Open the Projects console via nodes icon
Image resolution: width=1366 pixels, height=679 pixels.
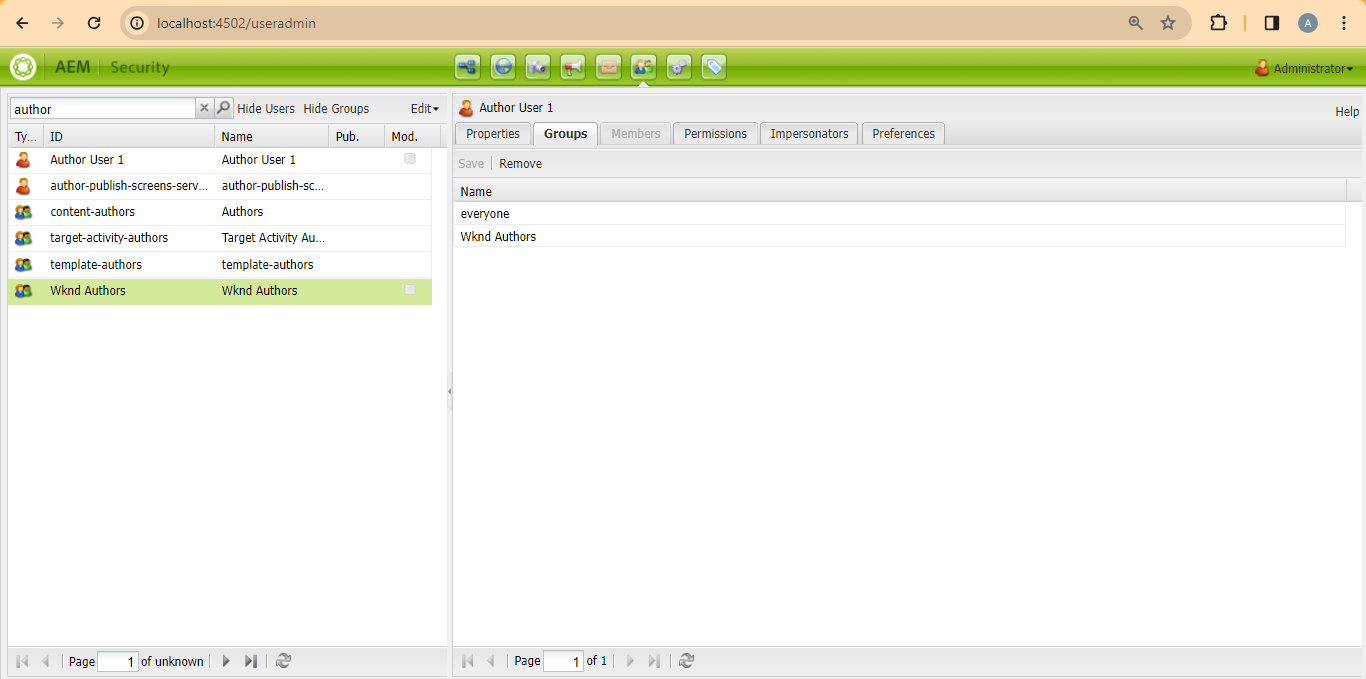(467, 67)
